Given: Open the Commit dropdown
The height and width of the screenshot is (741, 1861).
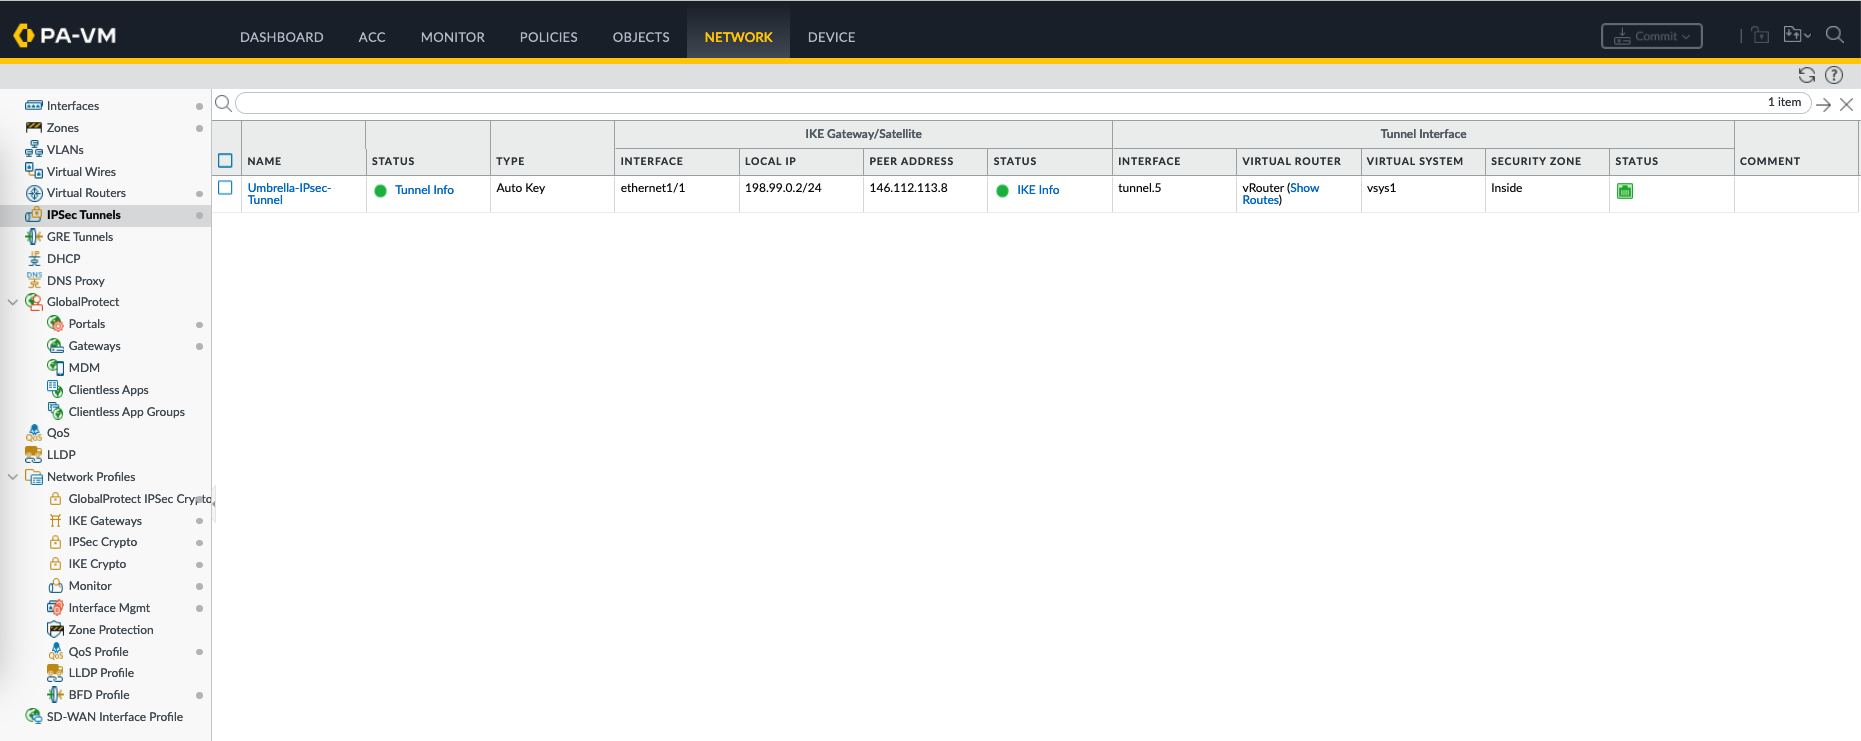Looking at the screenshot, I should pyautogui.click(x=1651, y=36).
